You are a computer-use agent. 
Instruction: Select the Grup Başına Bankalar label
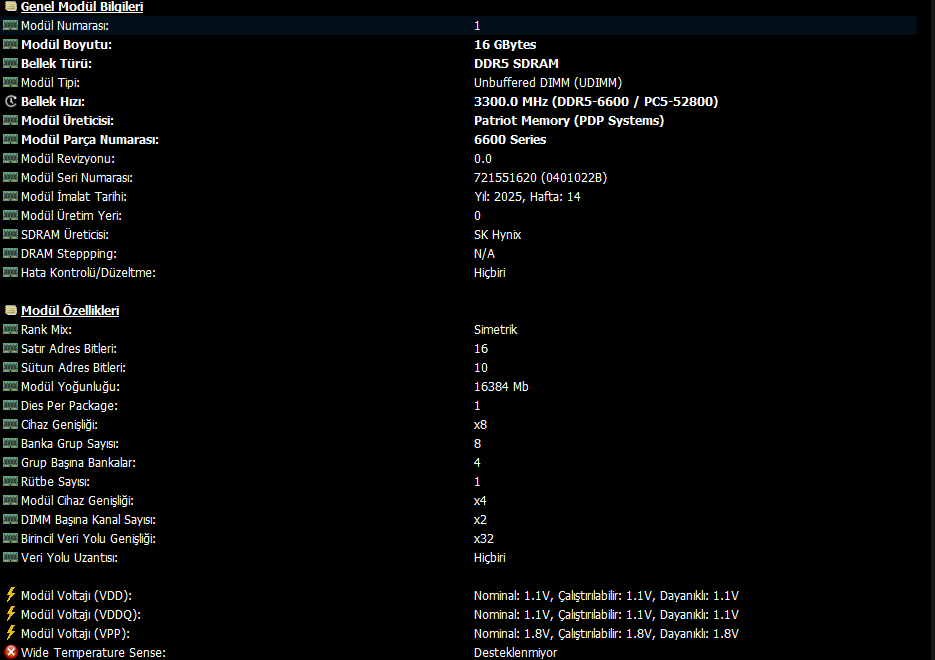78,463
